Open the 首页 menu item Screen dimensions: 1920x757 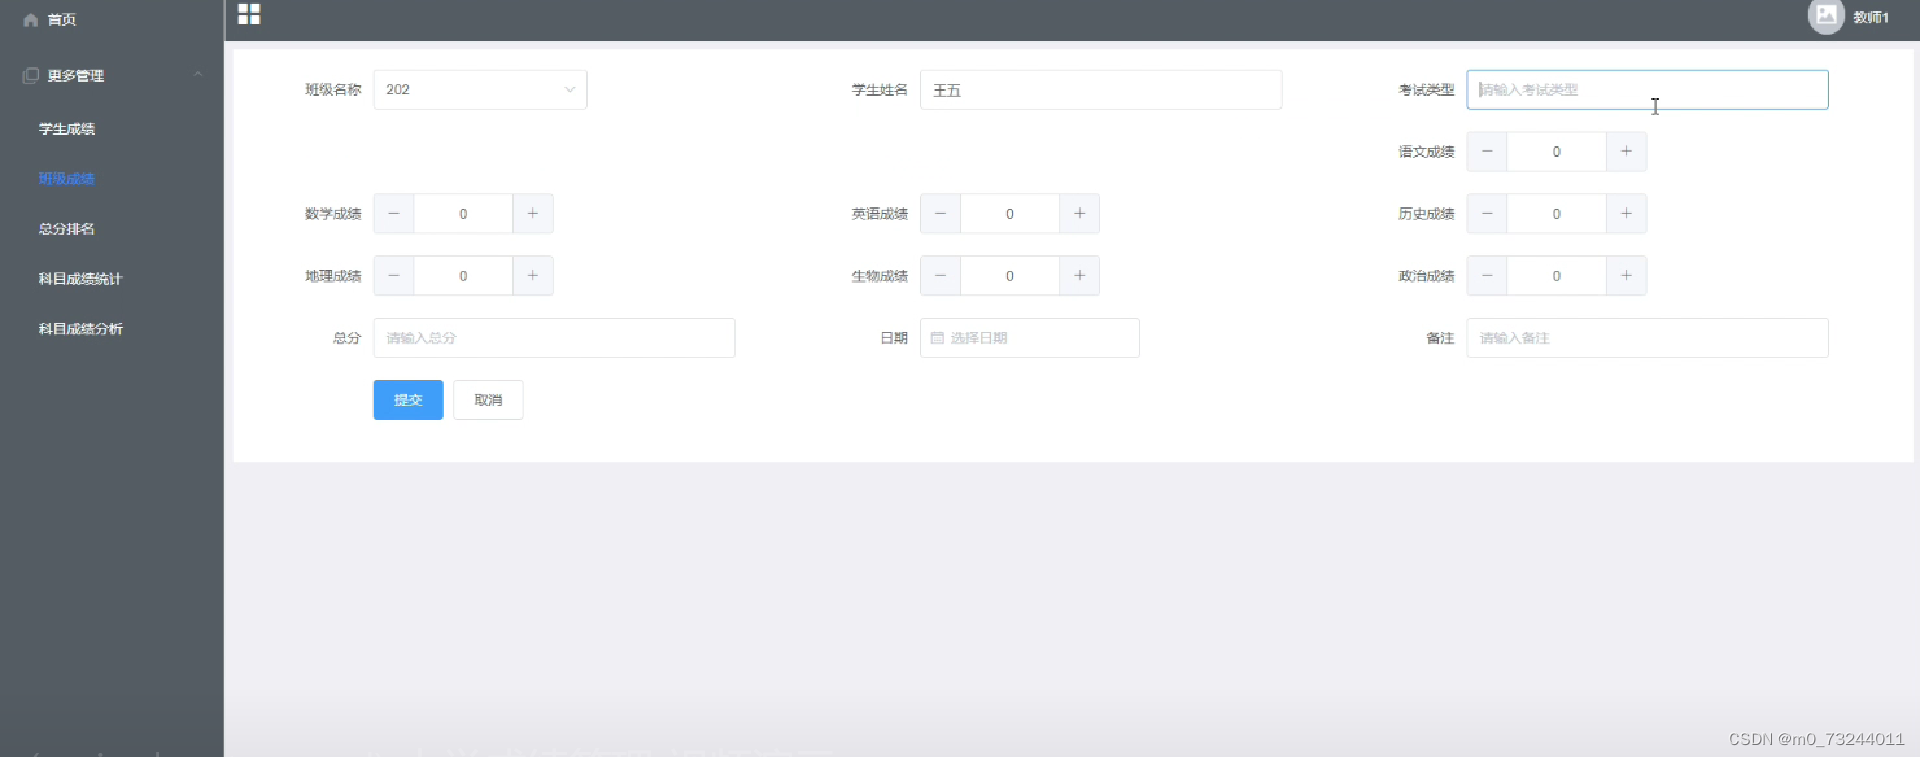(61, 20)
